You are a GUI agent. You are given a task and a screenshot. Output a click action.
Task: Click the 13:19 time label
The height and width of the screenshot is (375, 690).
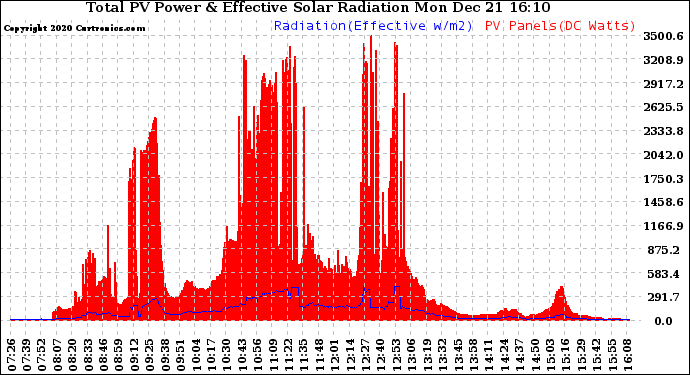click(427, 355)
